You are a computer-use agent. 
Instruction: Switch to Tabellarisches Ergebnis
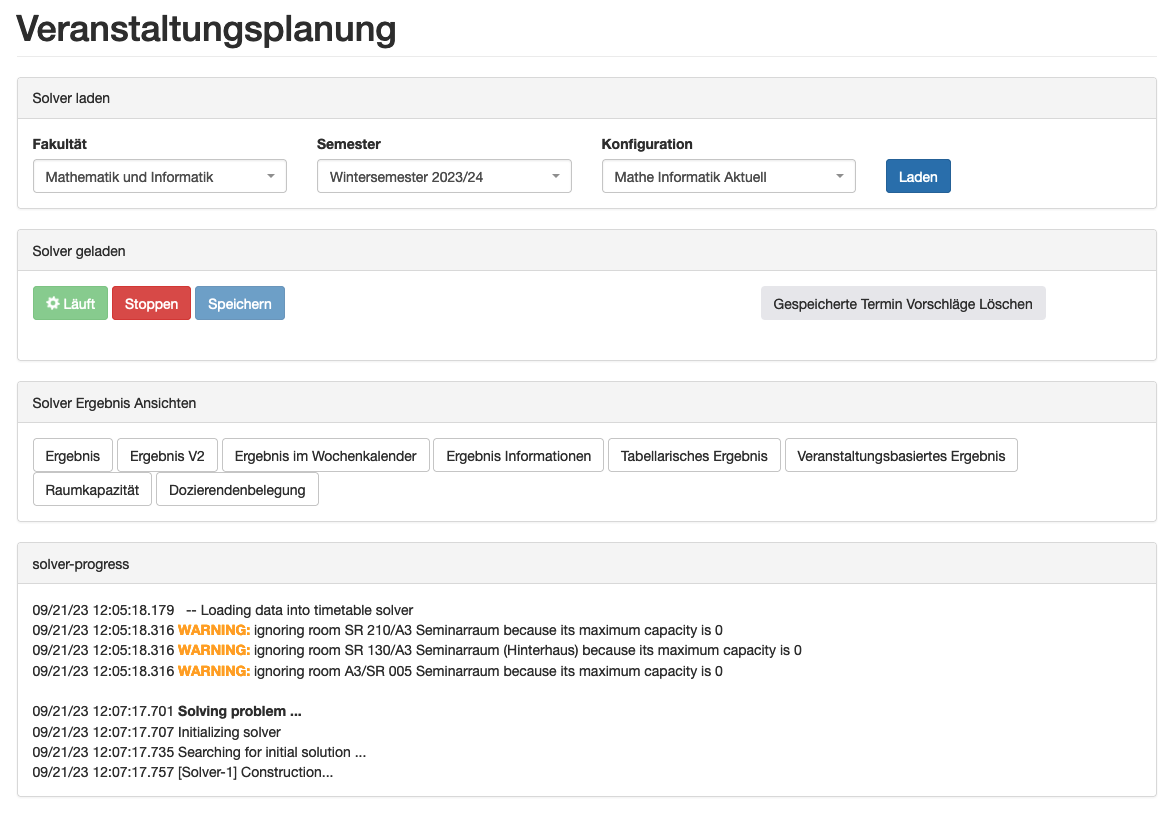point(694,456)
